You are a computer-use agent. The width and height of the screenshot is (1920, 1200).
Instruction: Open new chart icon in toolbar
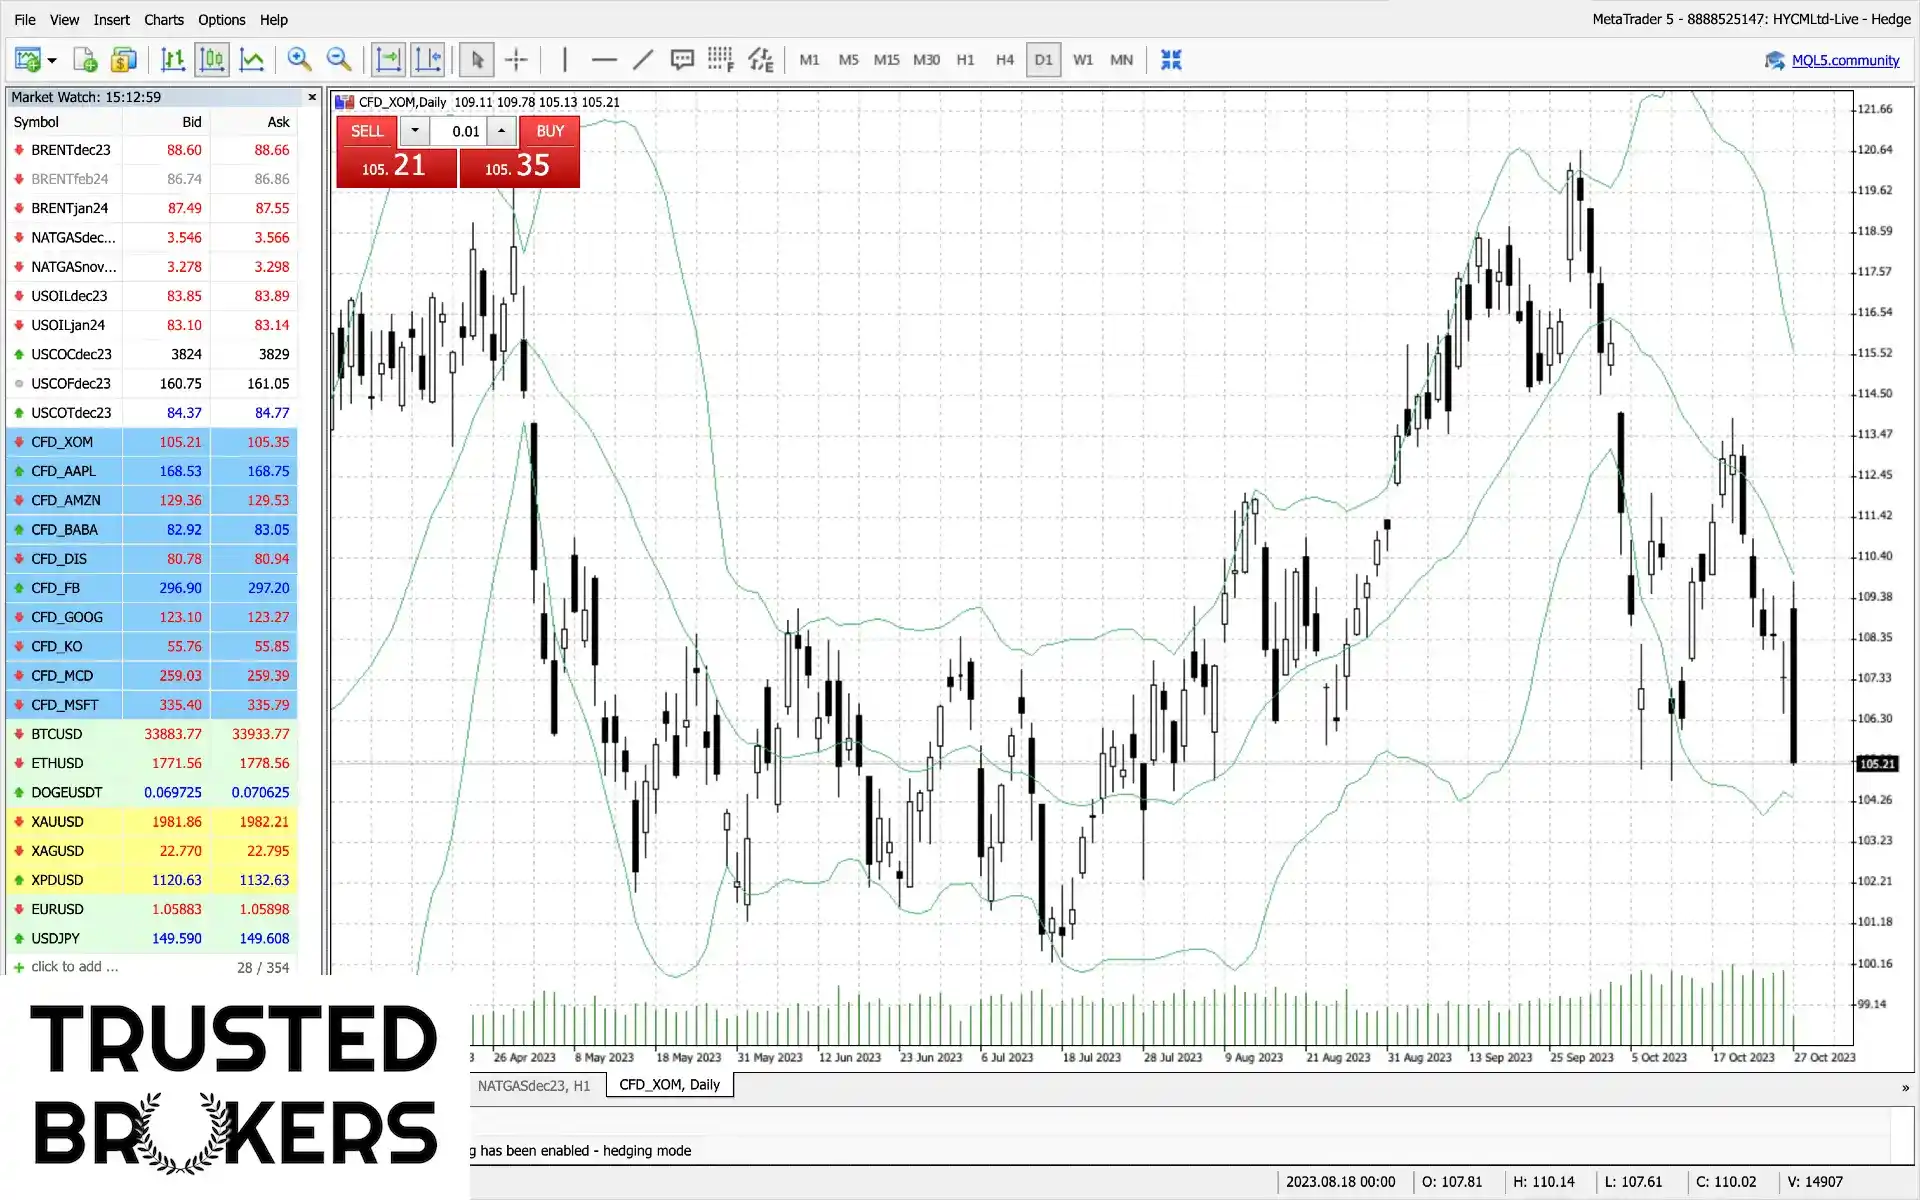[x=28, y=60]
